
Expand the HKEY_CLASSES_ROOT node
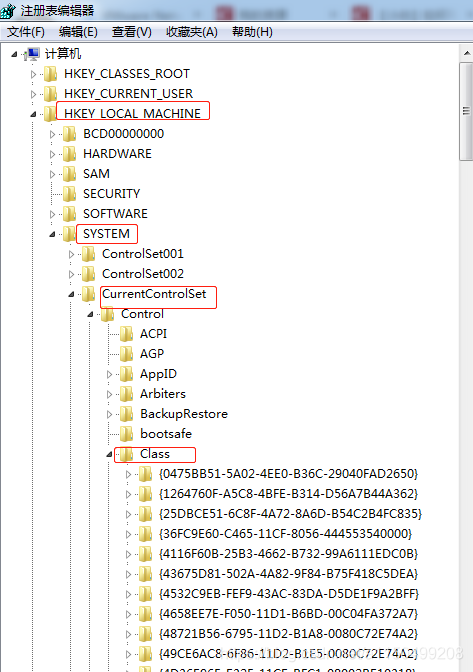click(x=33, y=74)
